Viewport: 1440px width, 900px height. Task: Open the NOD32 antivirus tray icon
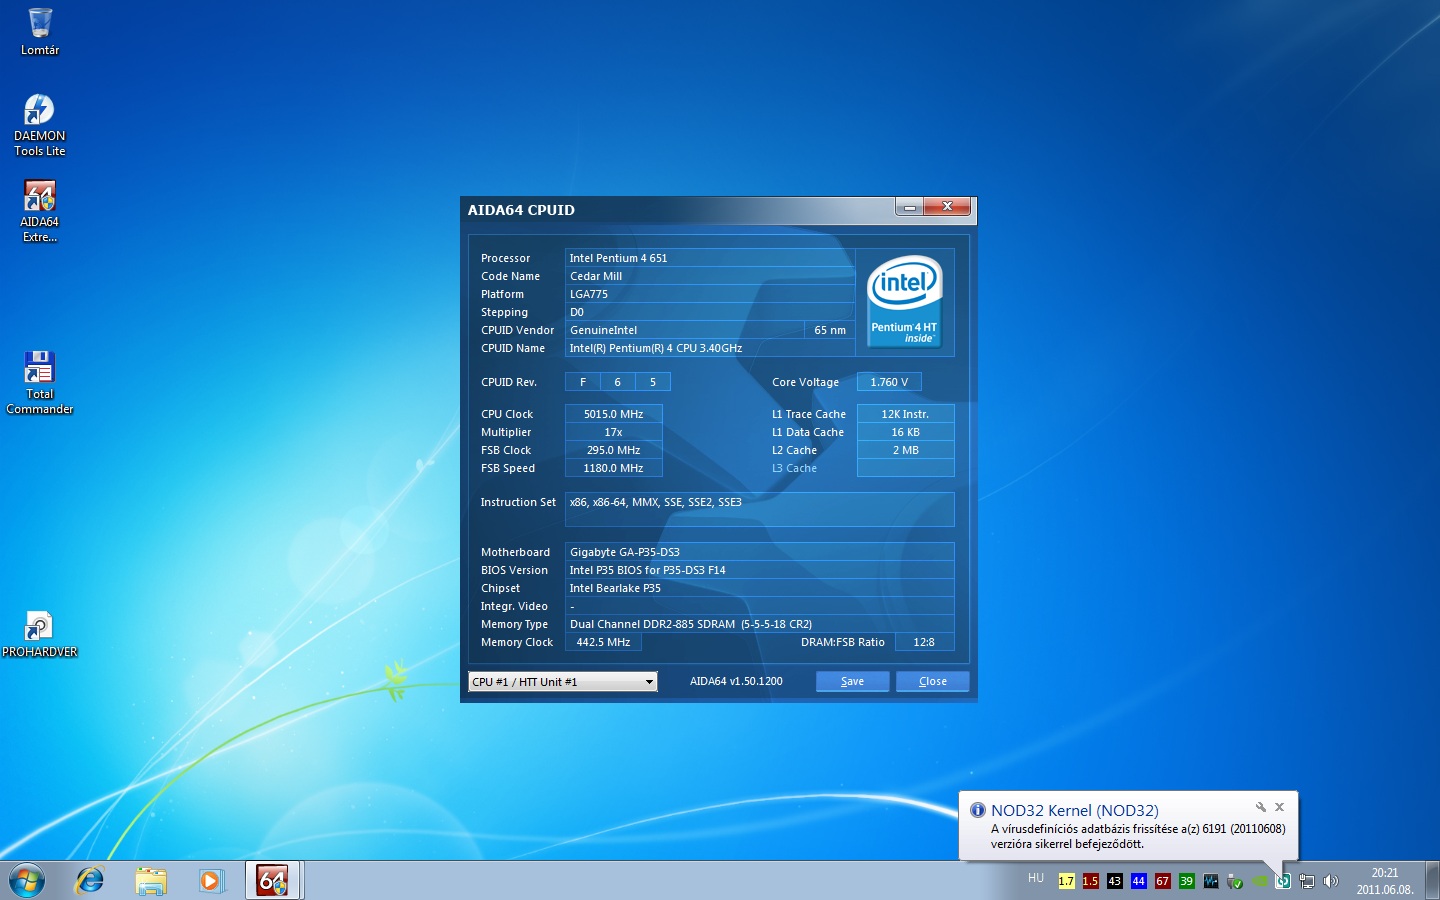1283,881
